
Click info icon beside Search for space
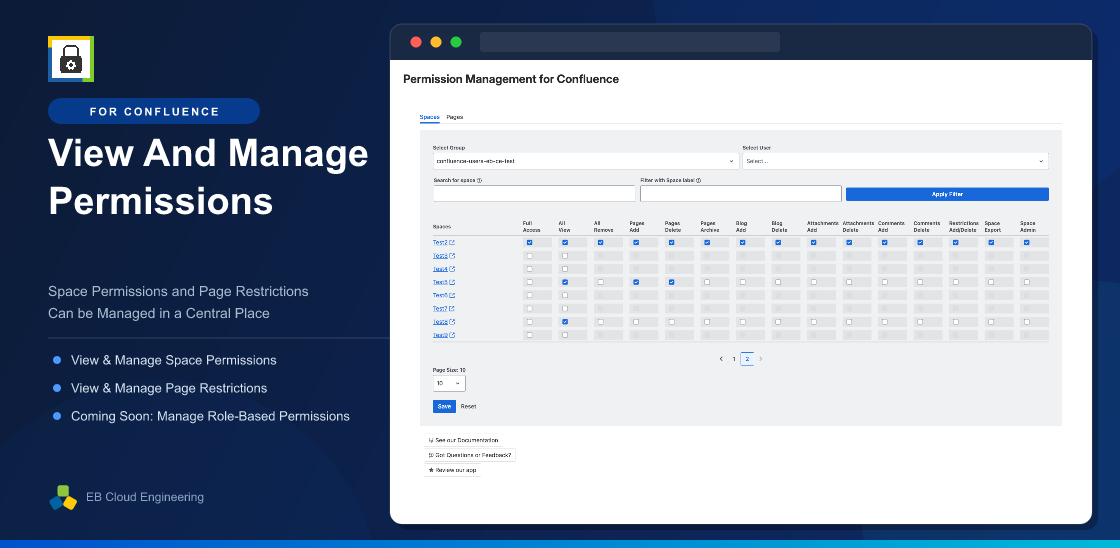point(479,181)
